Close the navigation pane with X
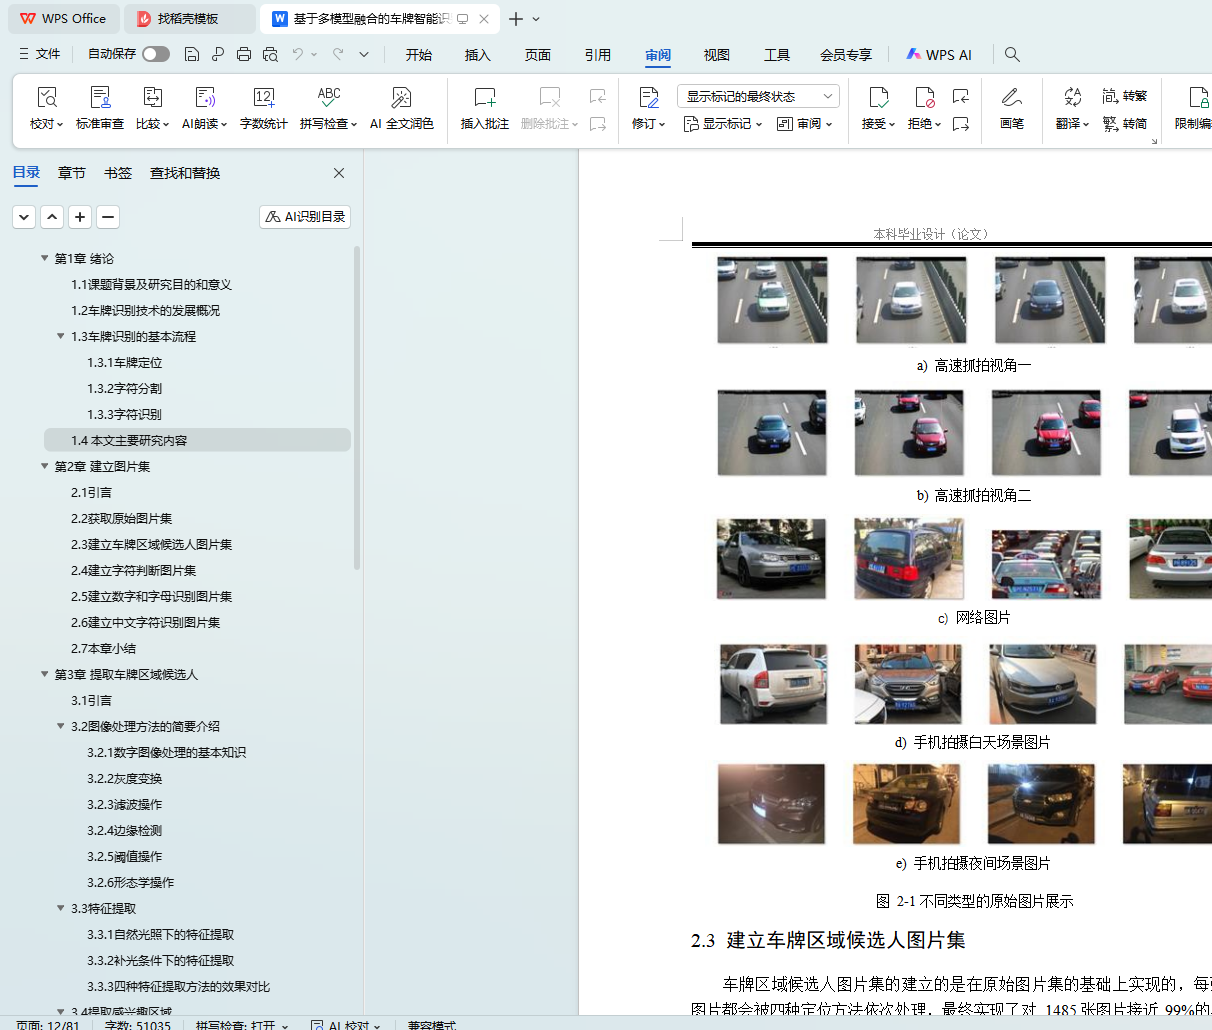1212x1030 pixels. click(339, 173)
